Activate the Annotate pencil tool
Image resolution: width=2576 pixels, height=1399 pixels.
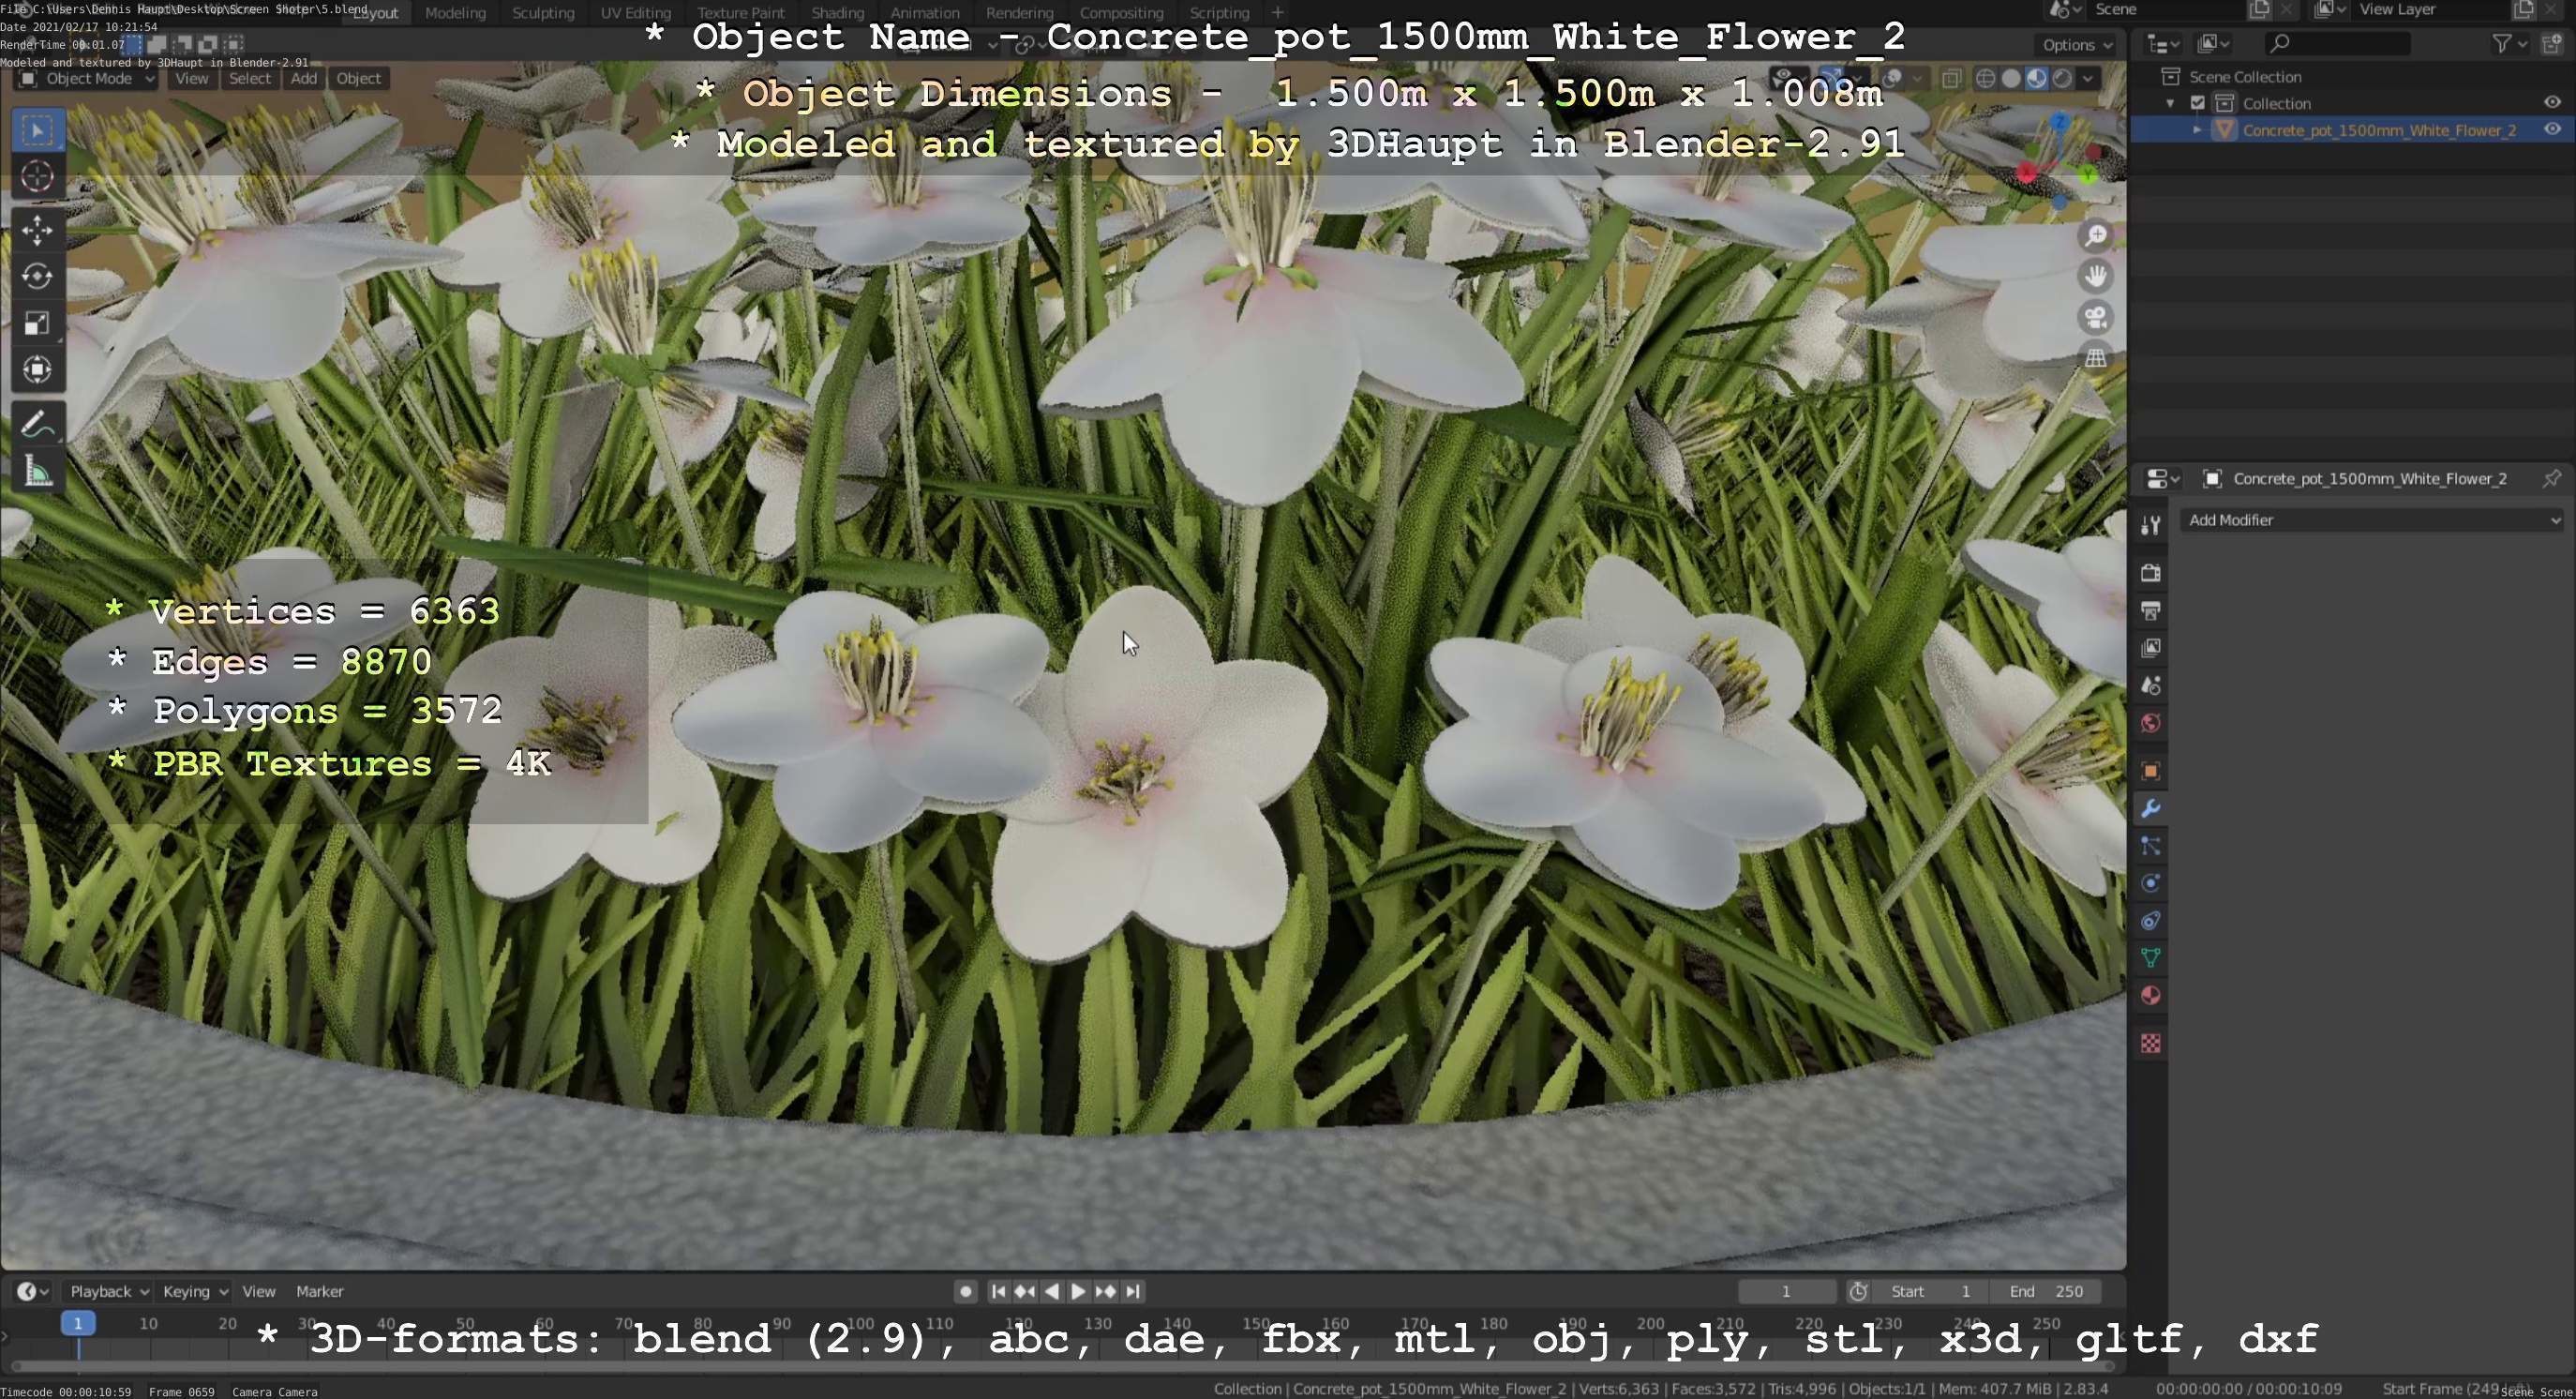[x=37, y=425]
